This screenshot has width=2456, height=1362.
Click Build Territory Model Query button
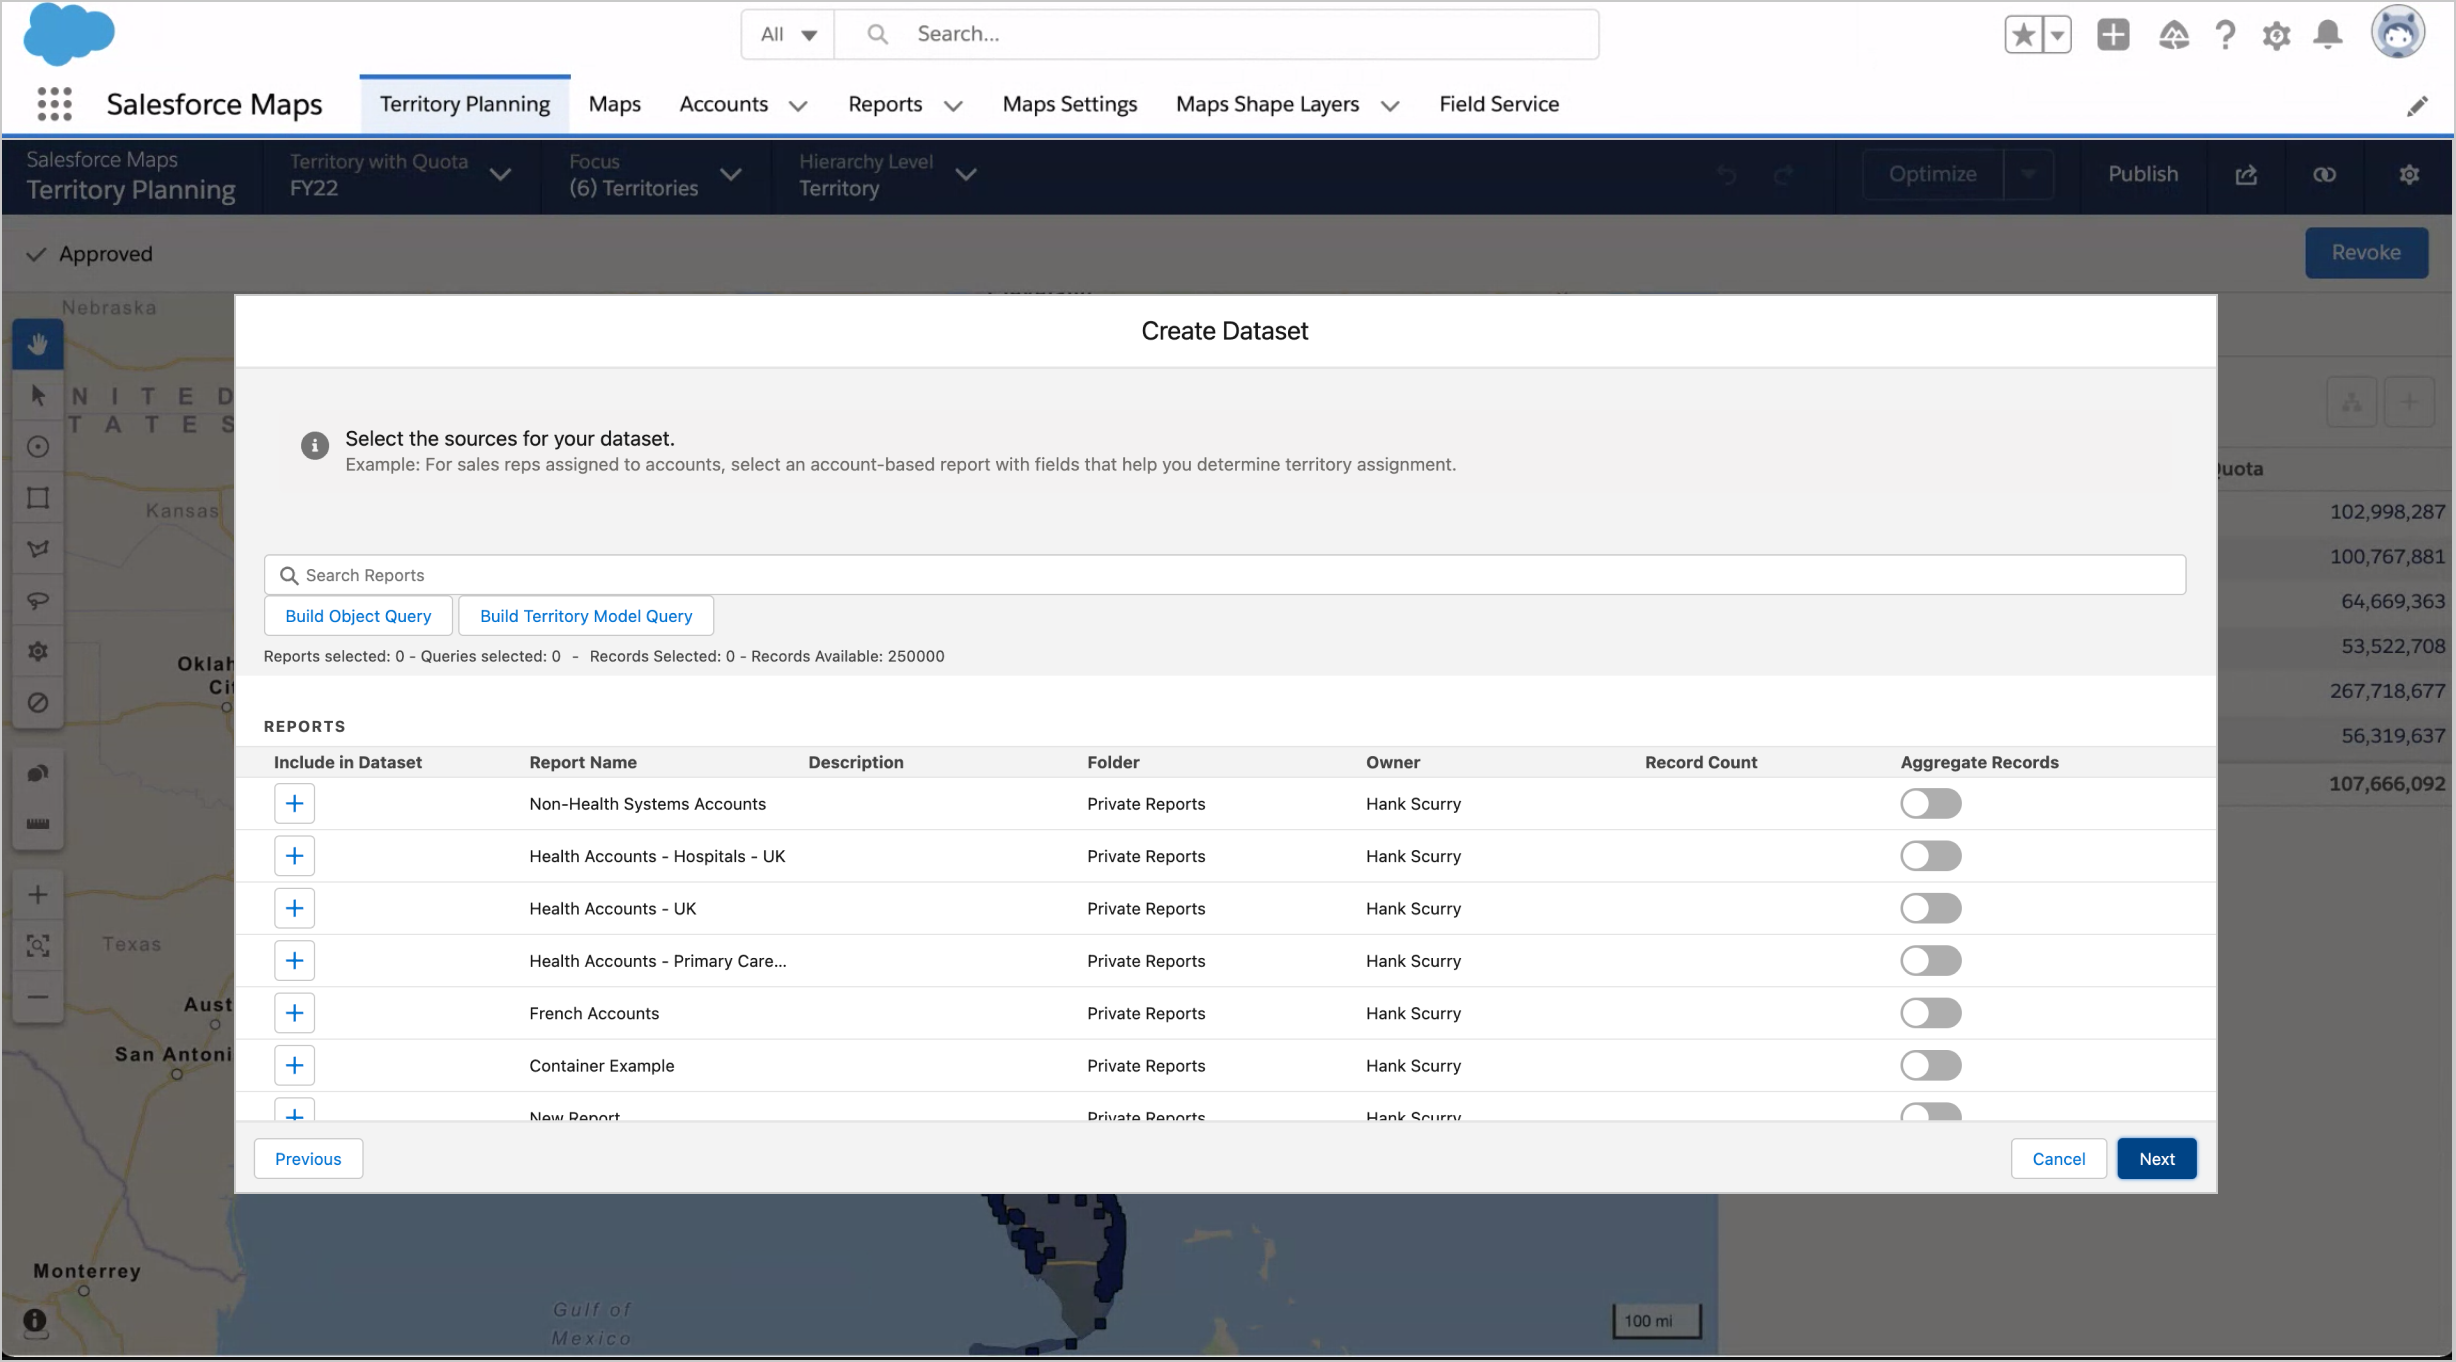[586, 616]
